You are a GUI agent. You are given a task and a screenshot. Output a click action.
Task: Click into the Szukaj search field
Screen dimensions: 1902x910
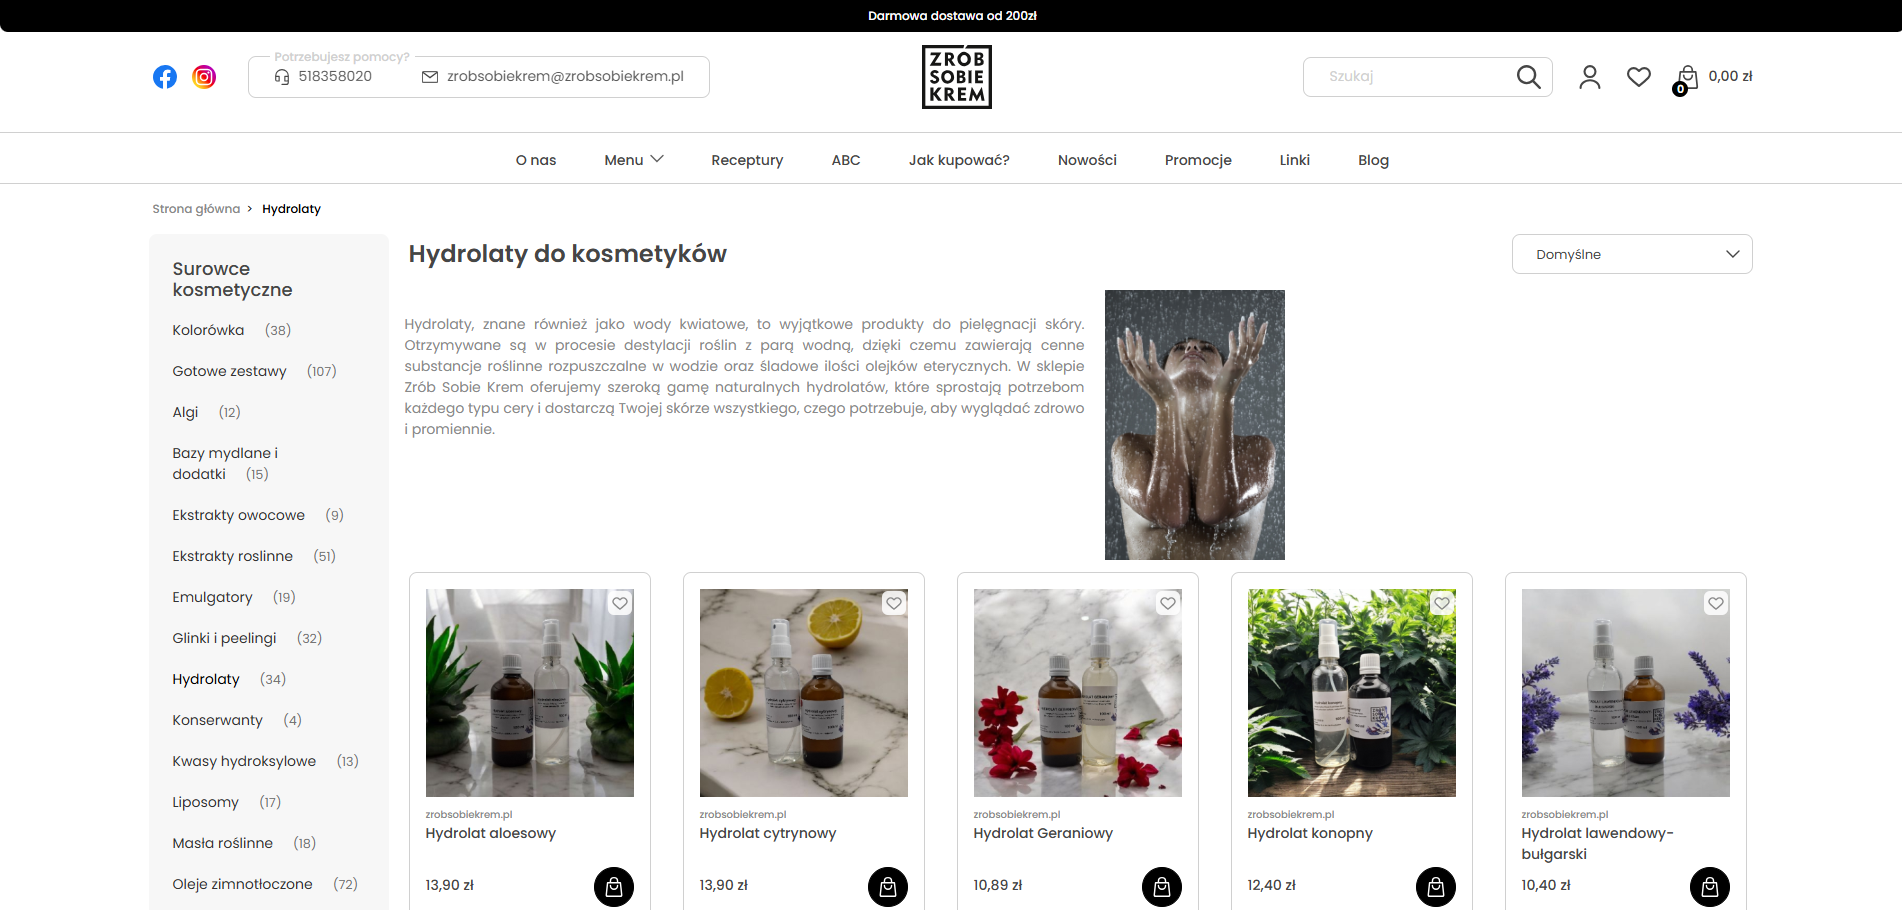coord(1410,77)
